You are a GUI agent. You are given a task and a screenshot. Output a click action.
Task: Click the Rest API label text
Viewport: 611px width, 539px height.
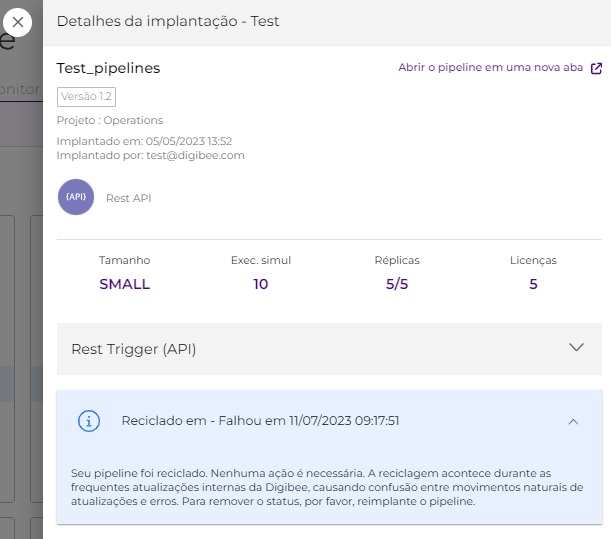(x=128, y=198)
